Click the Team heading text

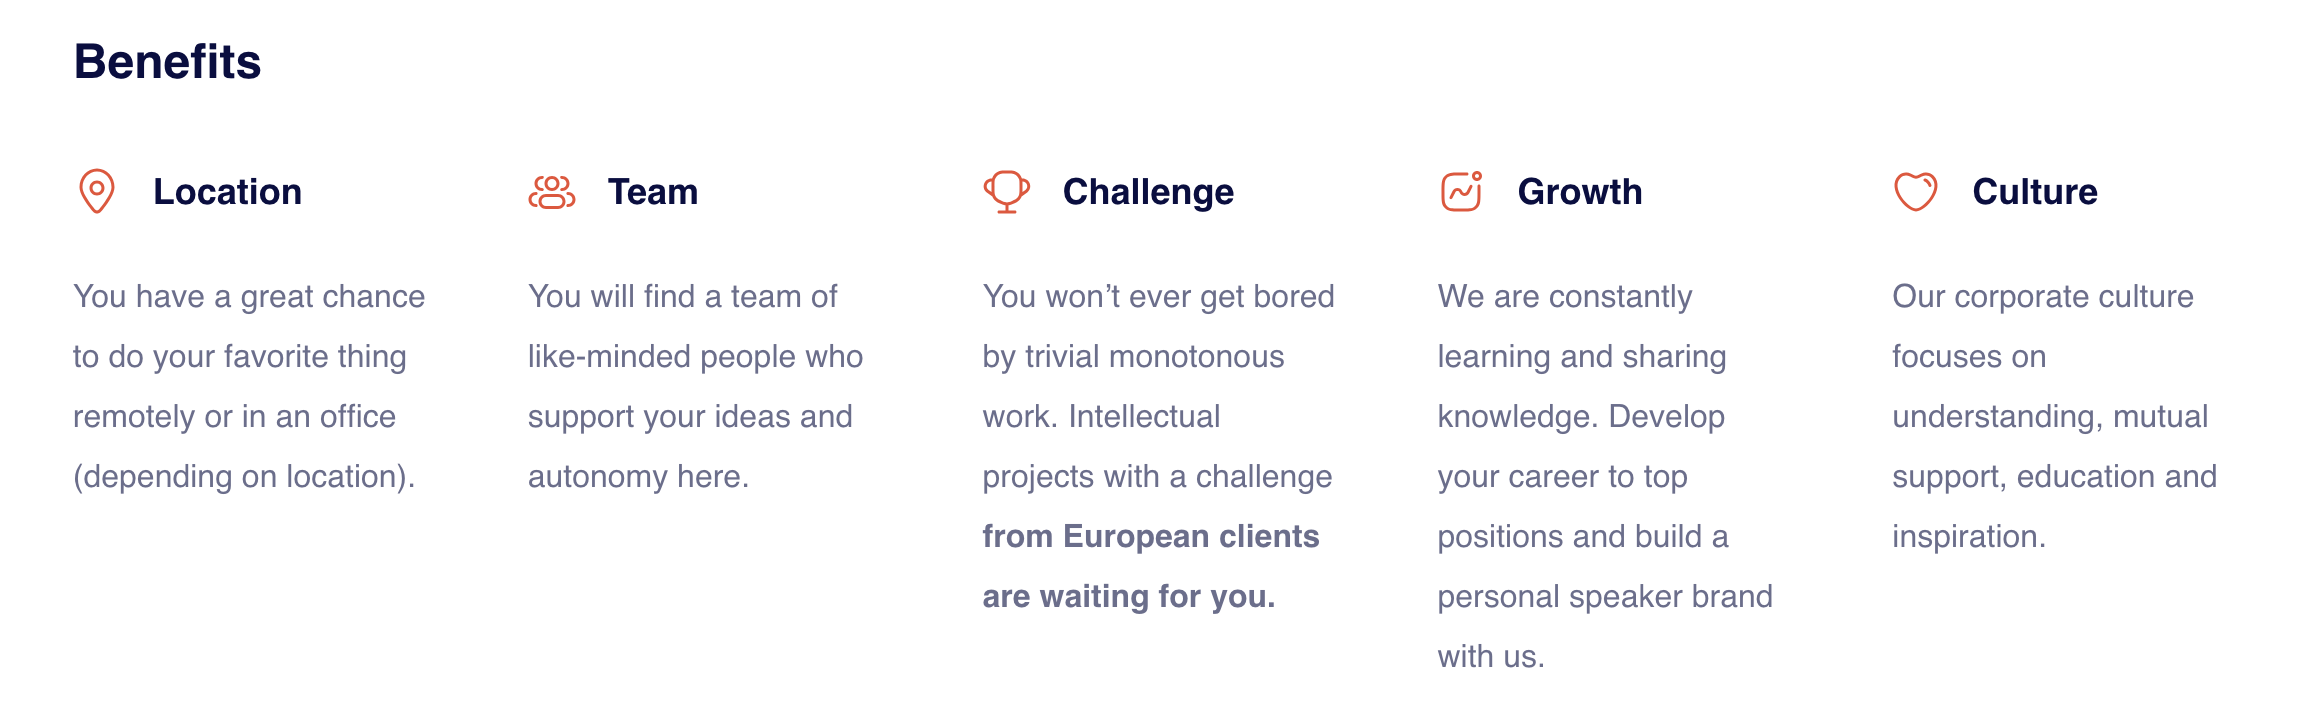point(653,192)
